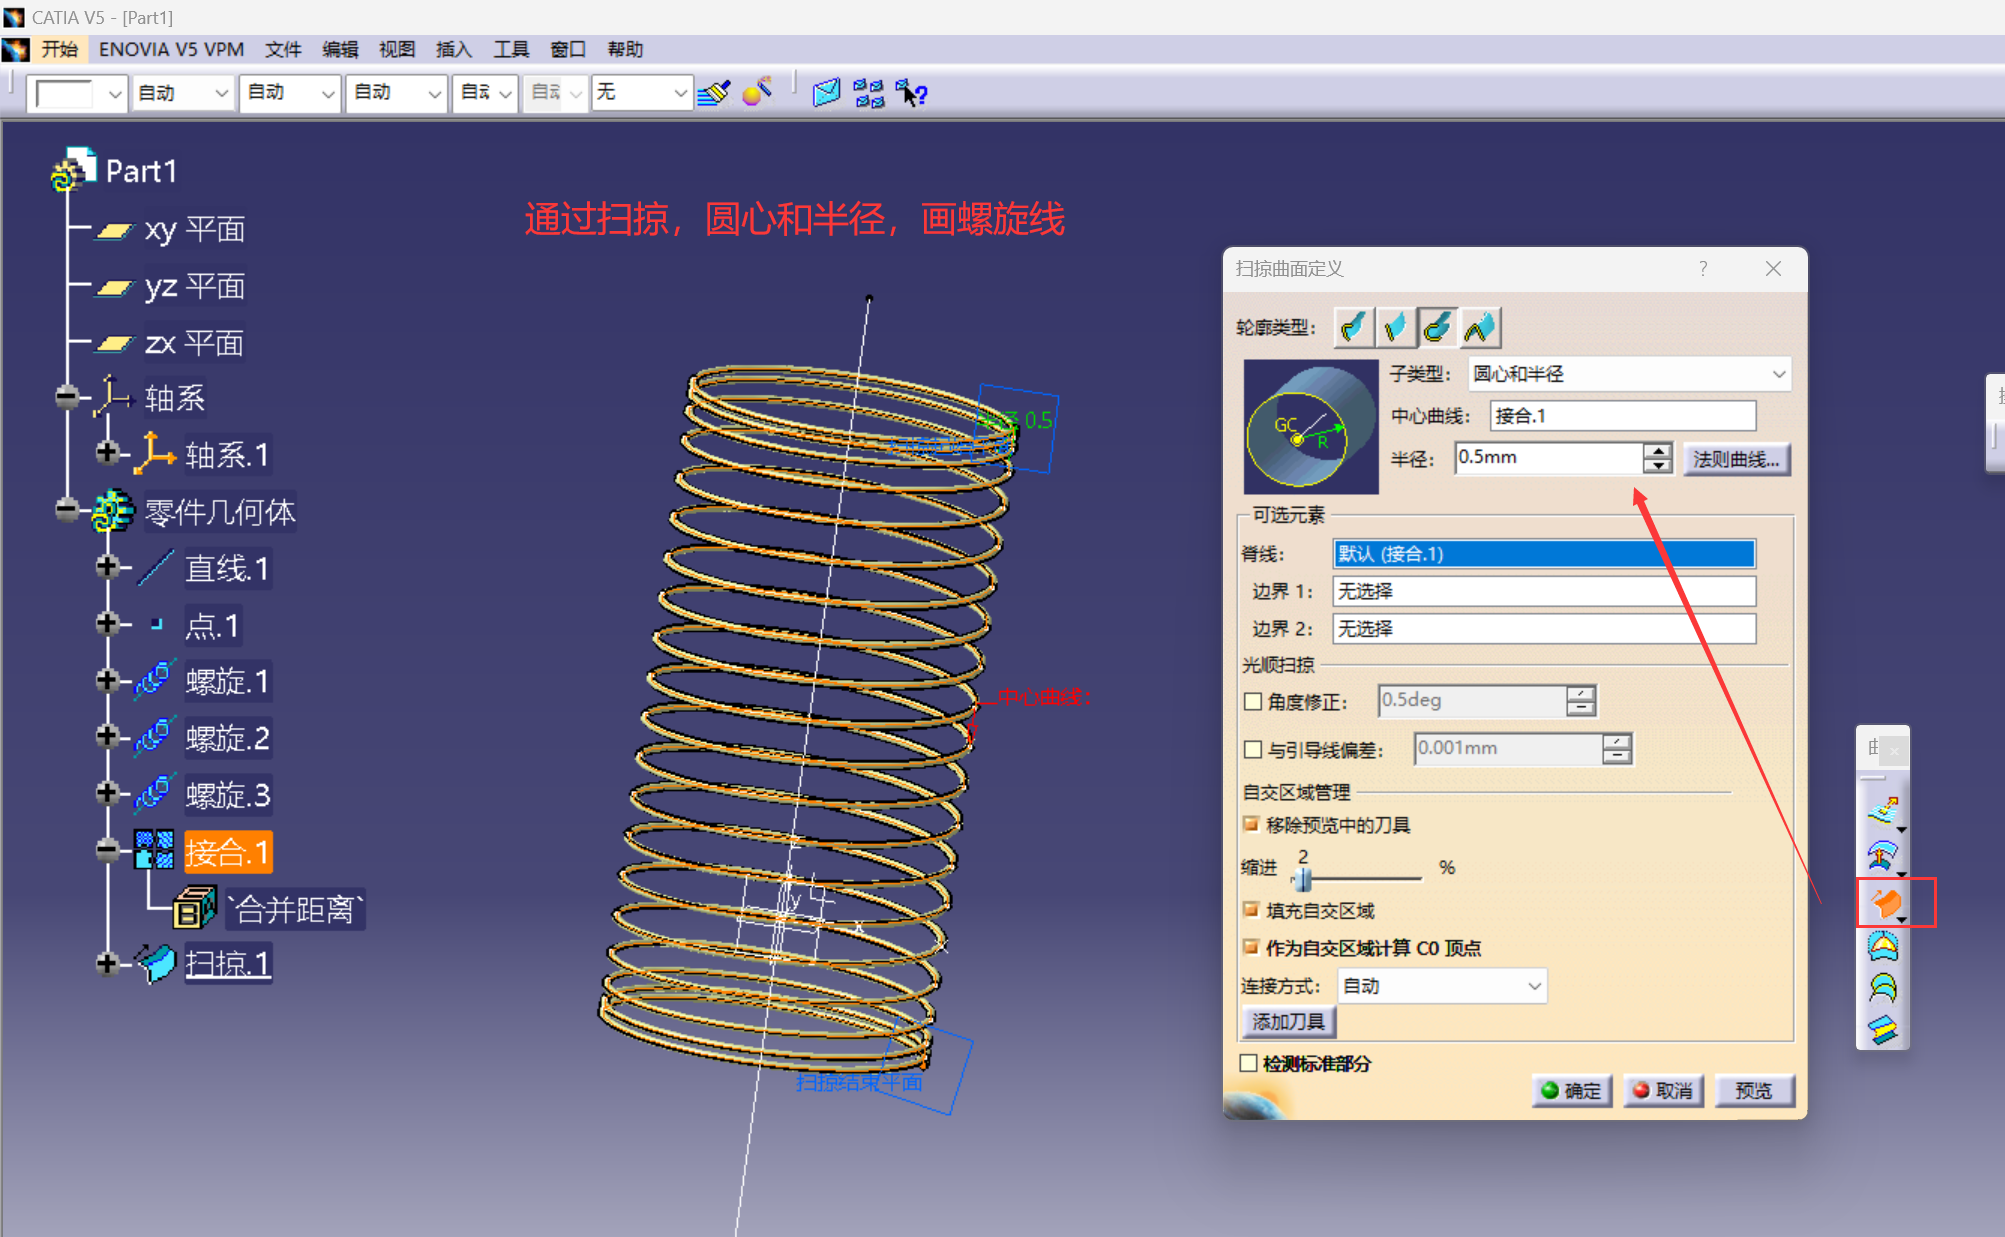Select the sweep surface tool highlighted in red

(x=1886, y=903)
